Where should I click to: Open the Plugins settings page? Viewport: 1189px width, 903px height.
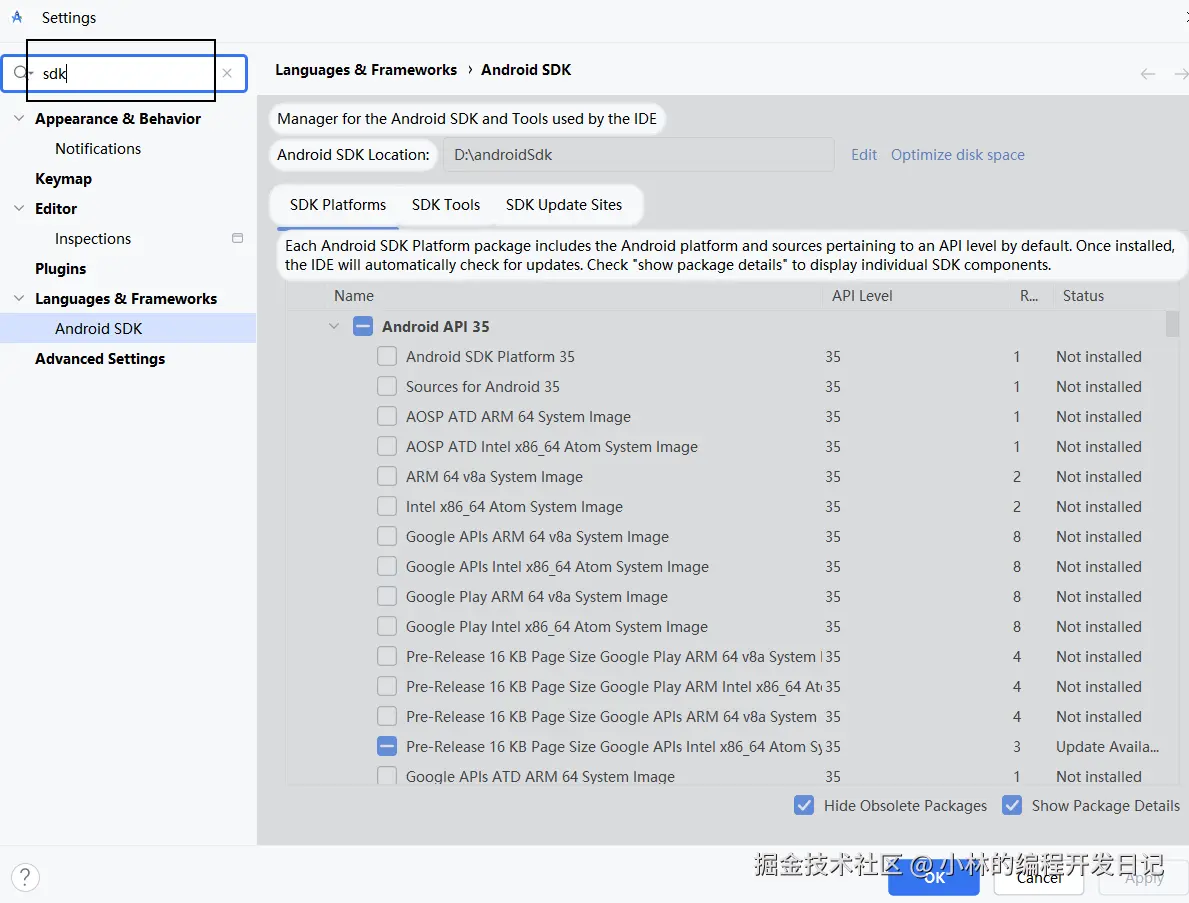coord(61,268)
